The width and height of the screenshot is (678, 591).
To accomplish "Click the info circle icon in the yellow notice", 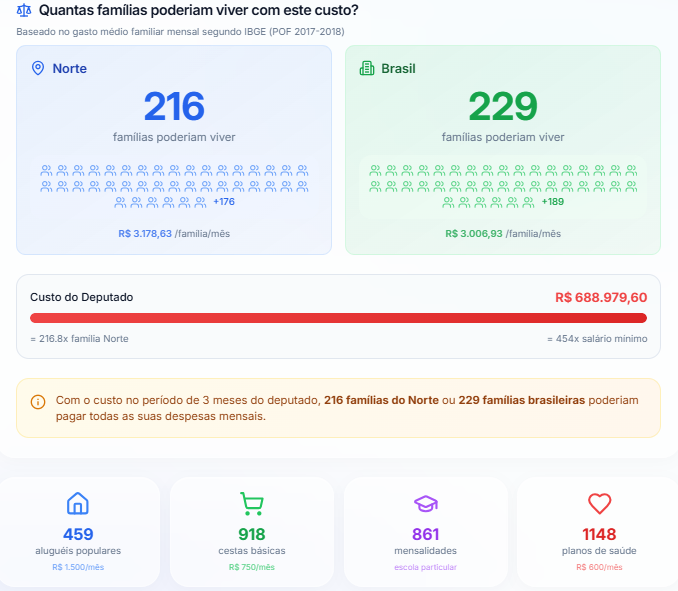I will tap(38, 401).
